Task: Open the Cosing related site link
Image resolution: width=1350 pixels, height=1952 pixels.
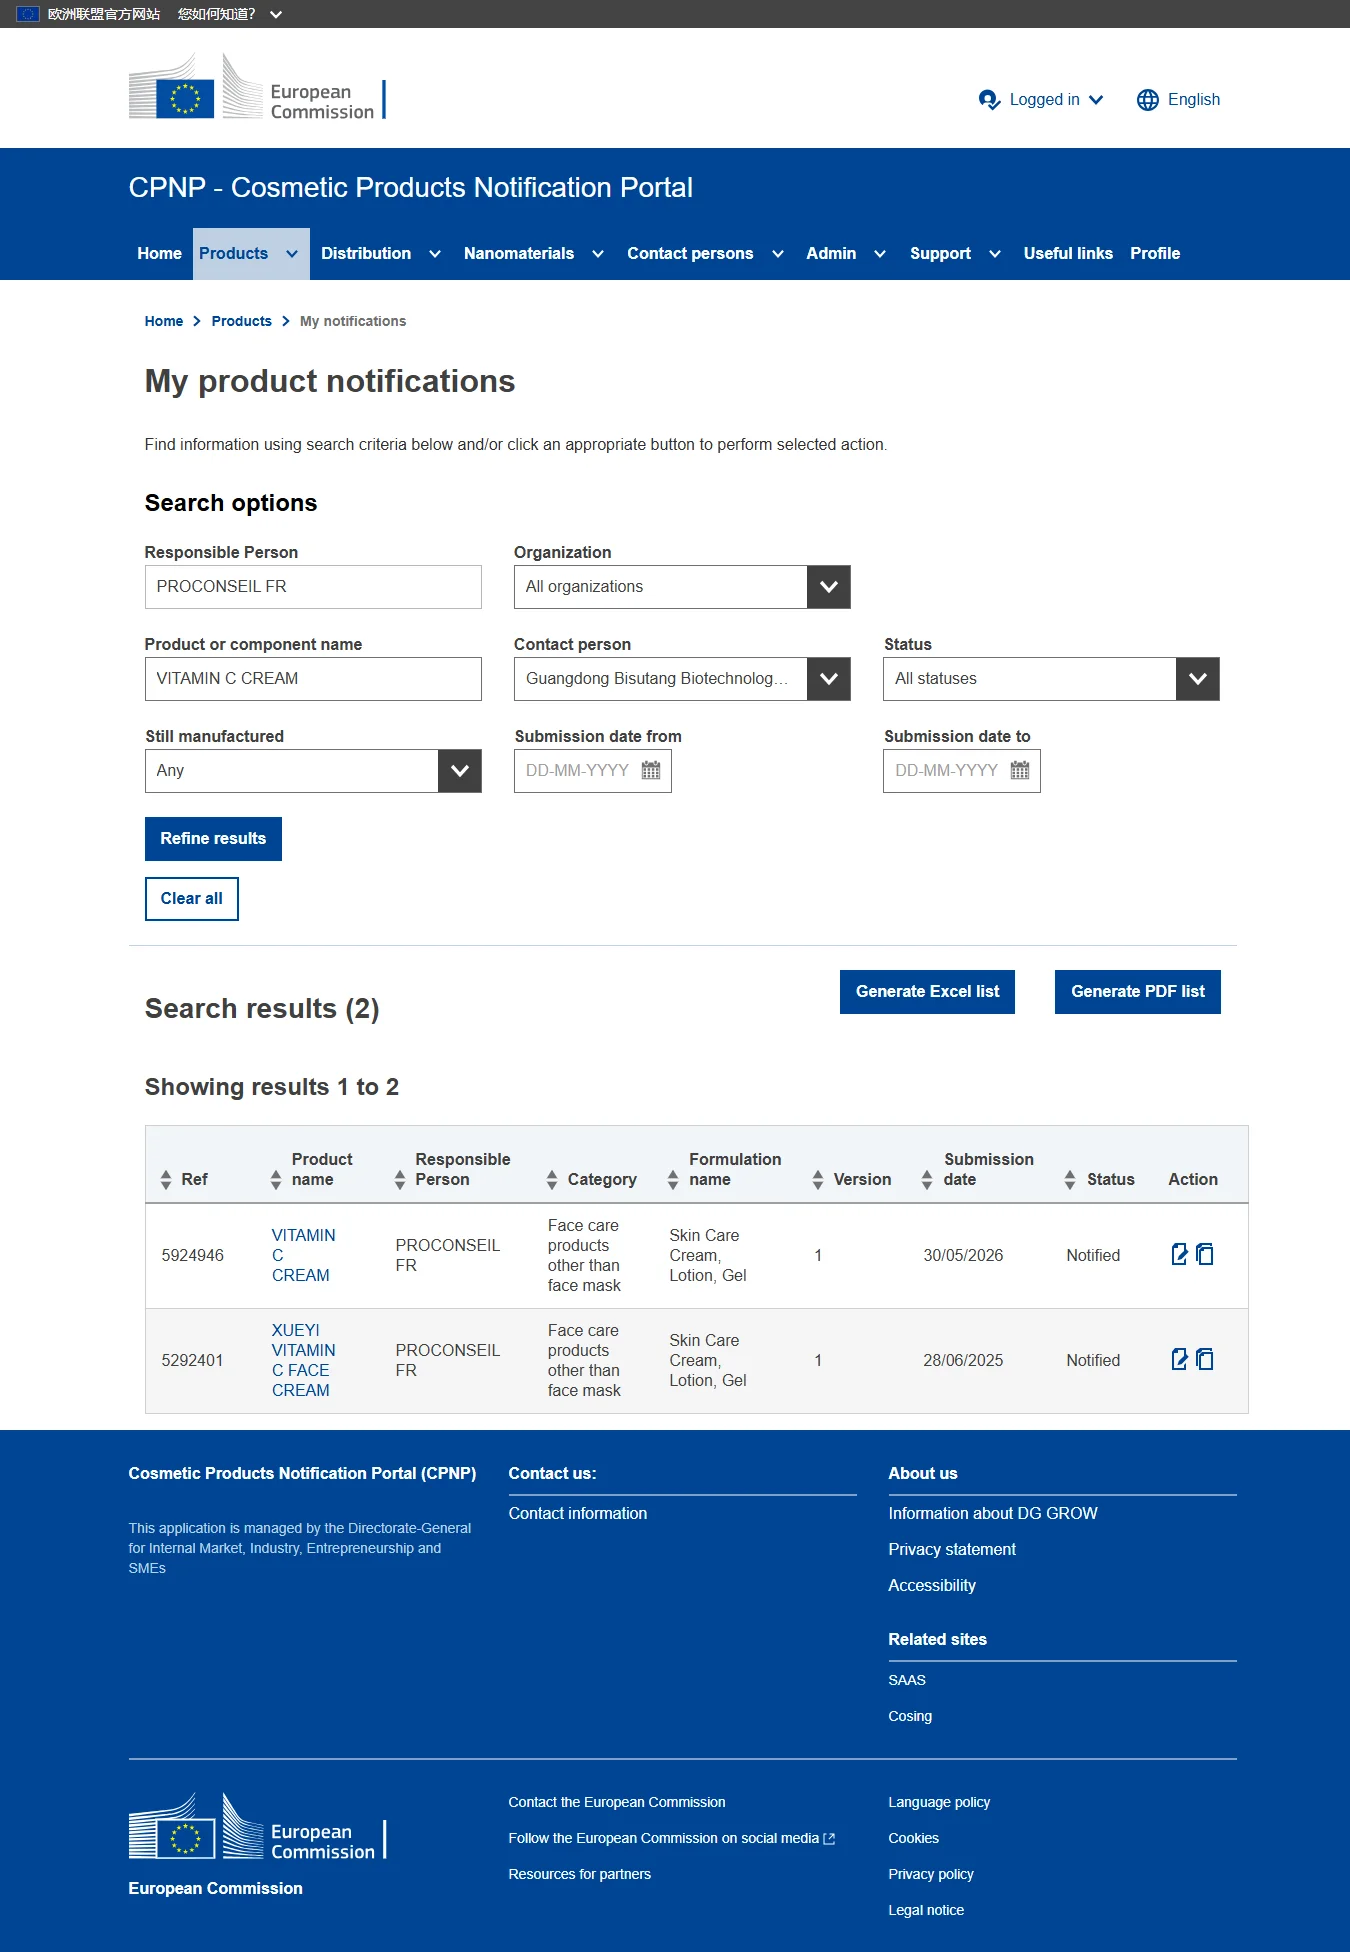Action: coord(910,1716)
